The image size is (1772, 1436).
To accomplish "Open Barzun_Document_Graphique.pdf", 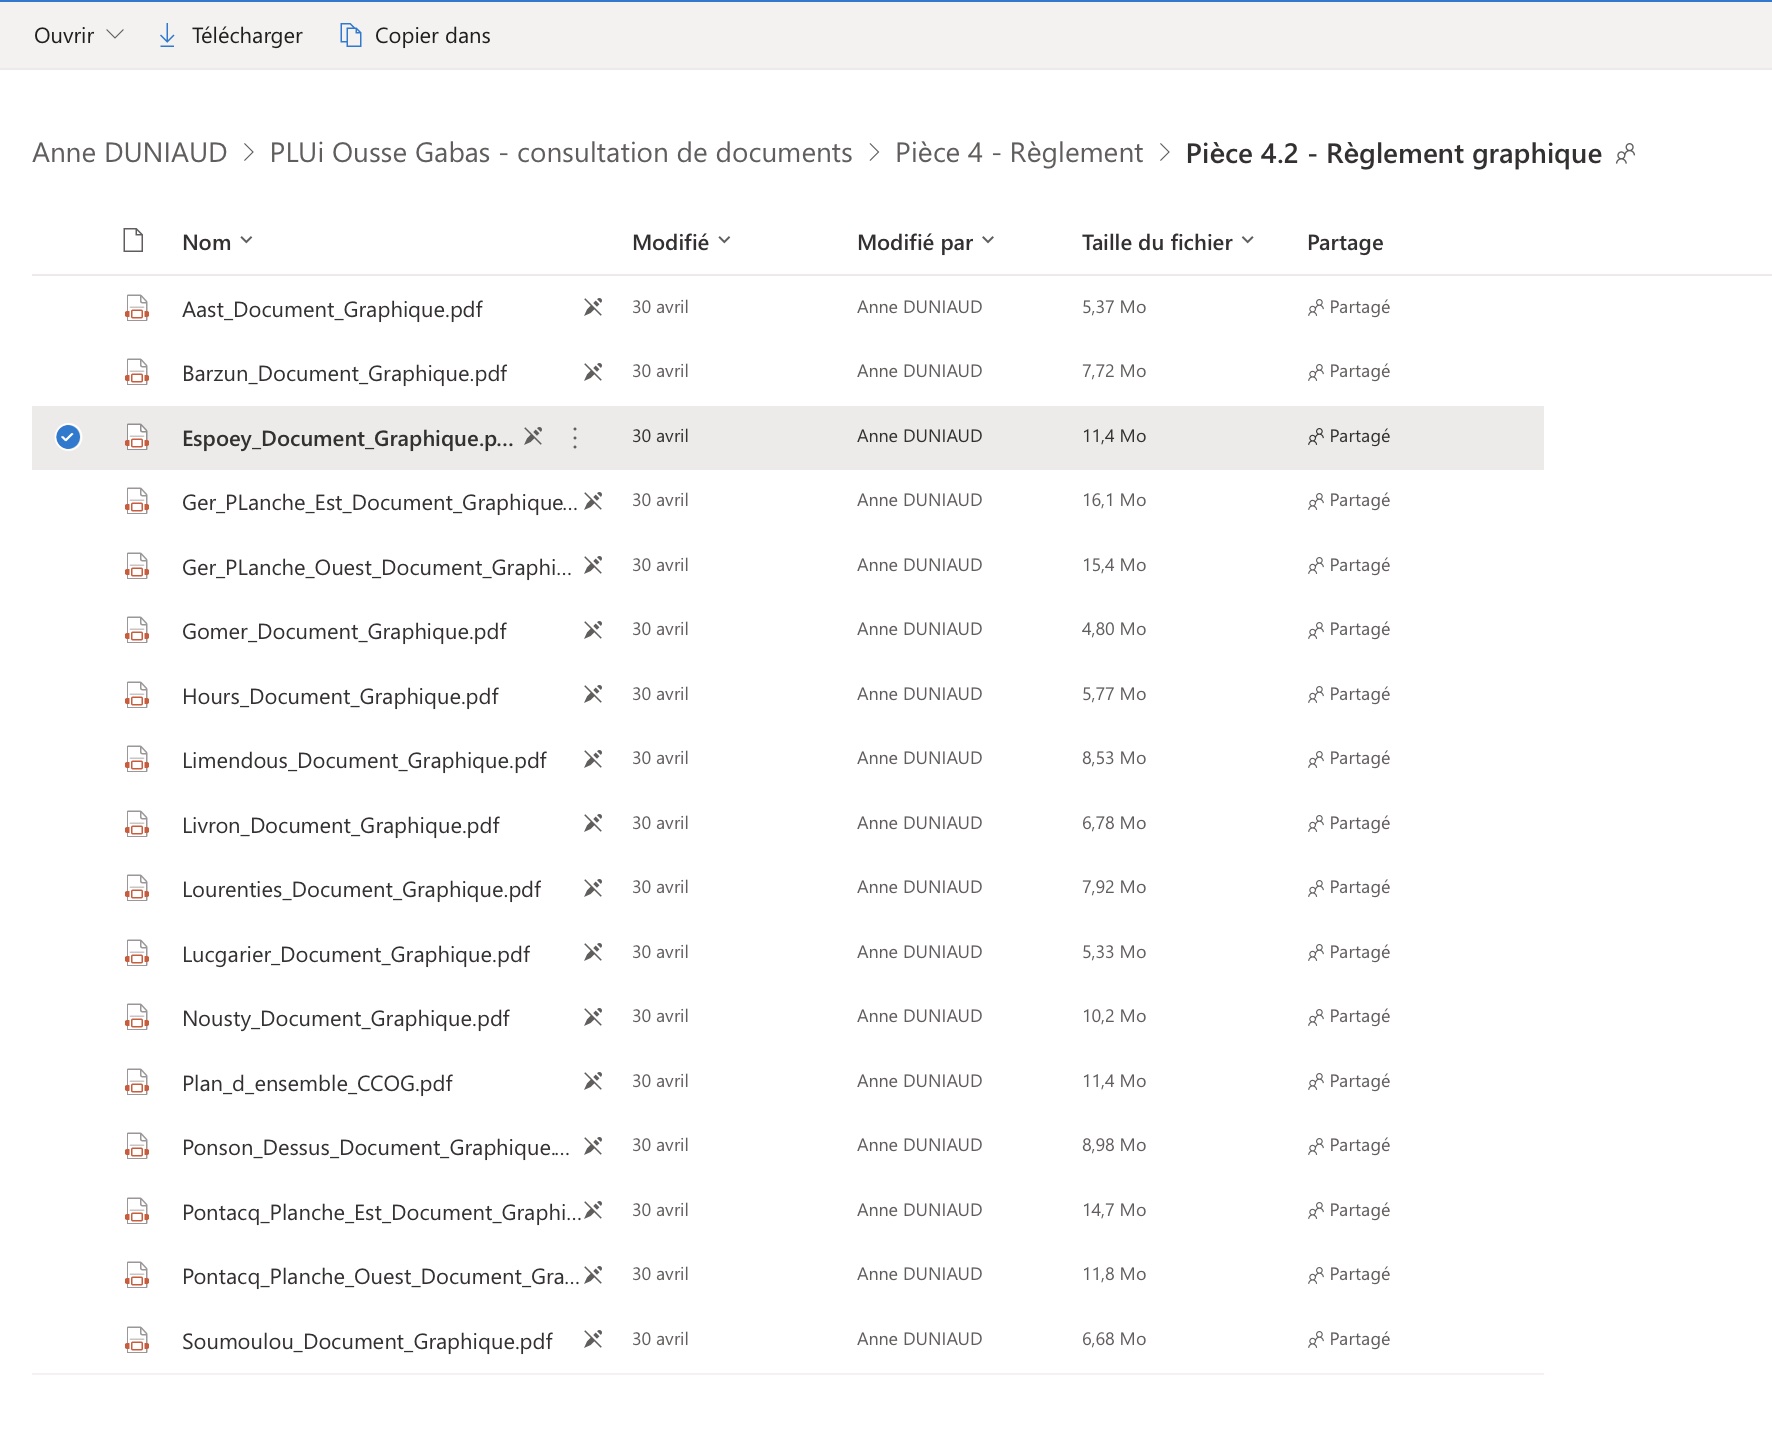I will [x=344, y=373].
